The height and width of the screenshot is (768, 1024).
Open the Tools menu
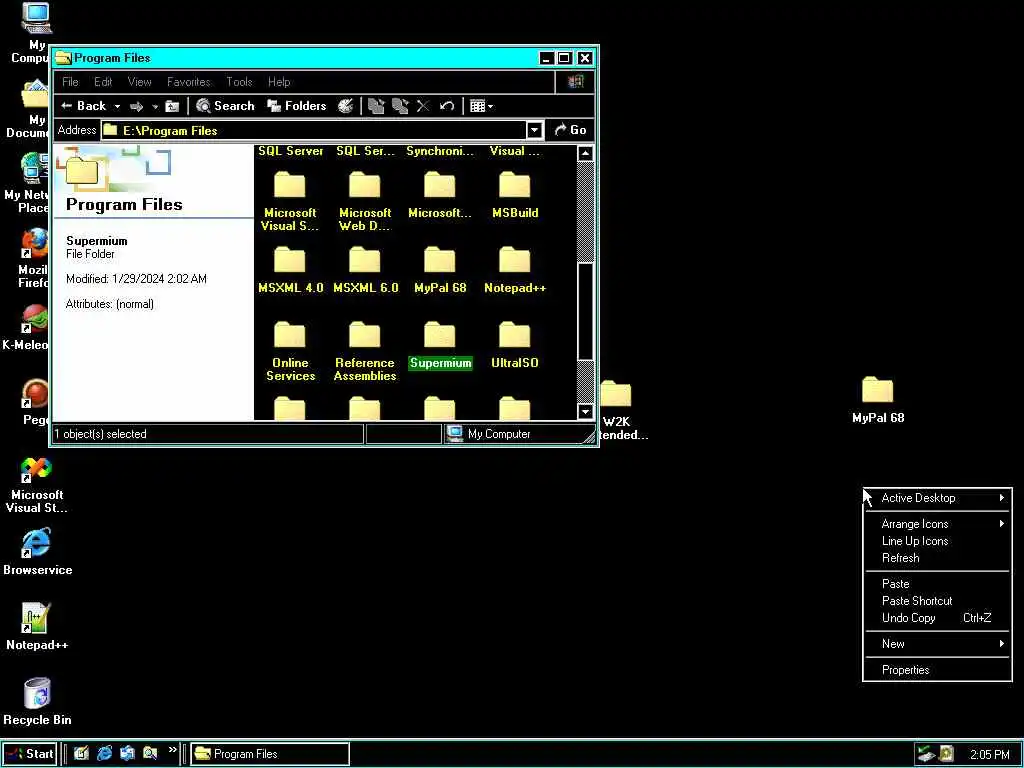coord(239,82)
